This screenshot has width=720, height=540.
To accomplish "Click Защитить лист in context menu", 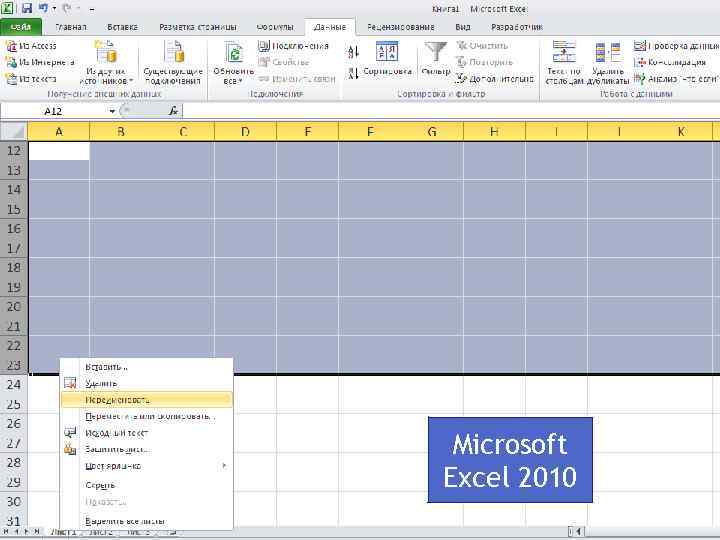I will tap(117, 449).
